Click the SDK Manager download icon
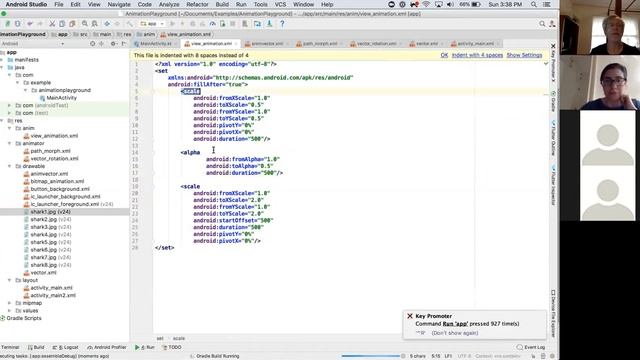640x360 pixels. 269,24
